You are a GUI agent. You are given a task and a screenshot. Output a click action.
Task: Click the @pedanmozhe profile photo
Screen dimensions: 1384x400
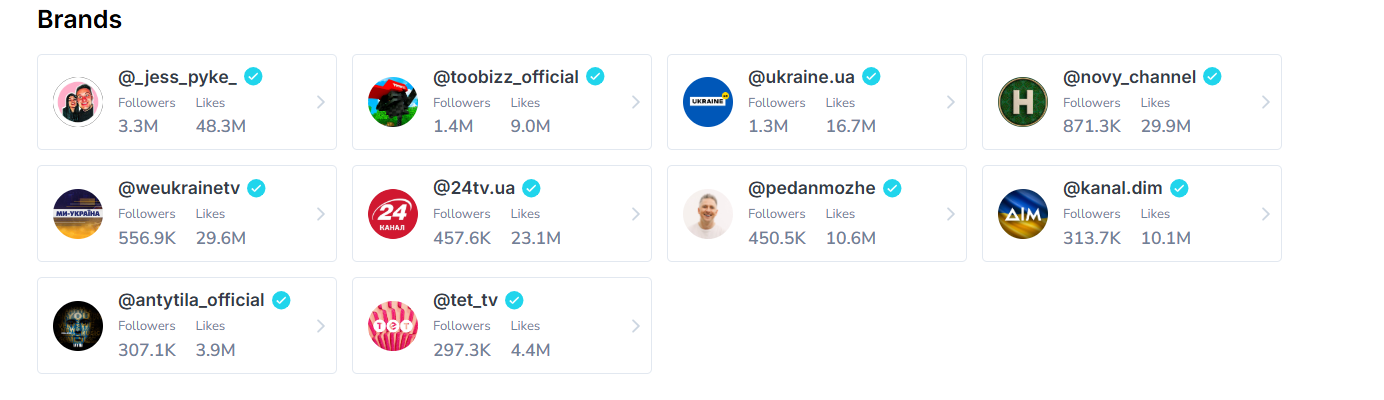(708, 214)
